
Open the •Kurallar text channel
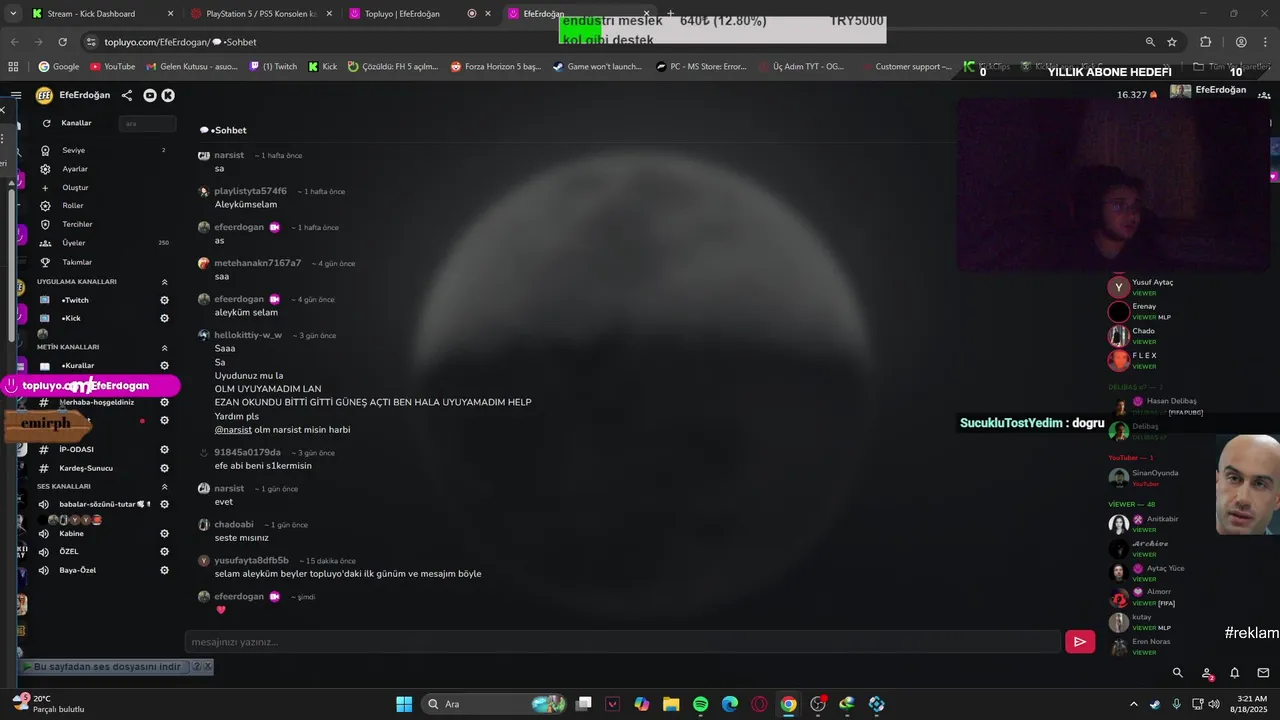(78, 366)
